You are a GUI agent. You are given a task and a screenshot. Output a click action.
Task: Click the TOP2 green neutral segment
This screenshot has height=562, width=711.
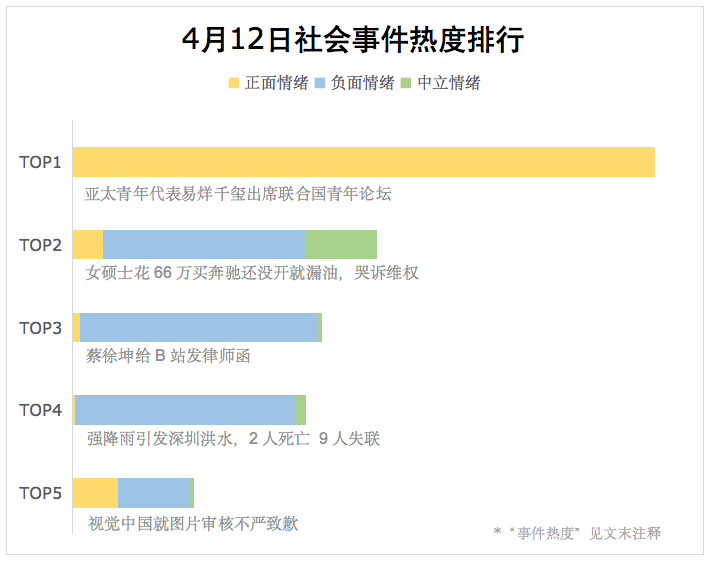341,244
